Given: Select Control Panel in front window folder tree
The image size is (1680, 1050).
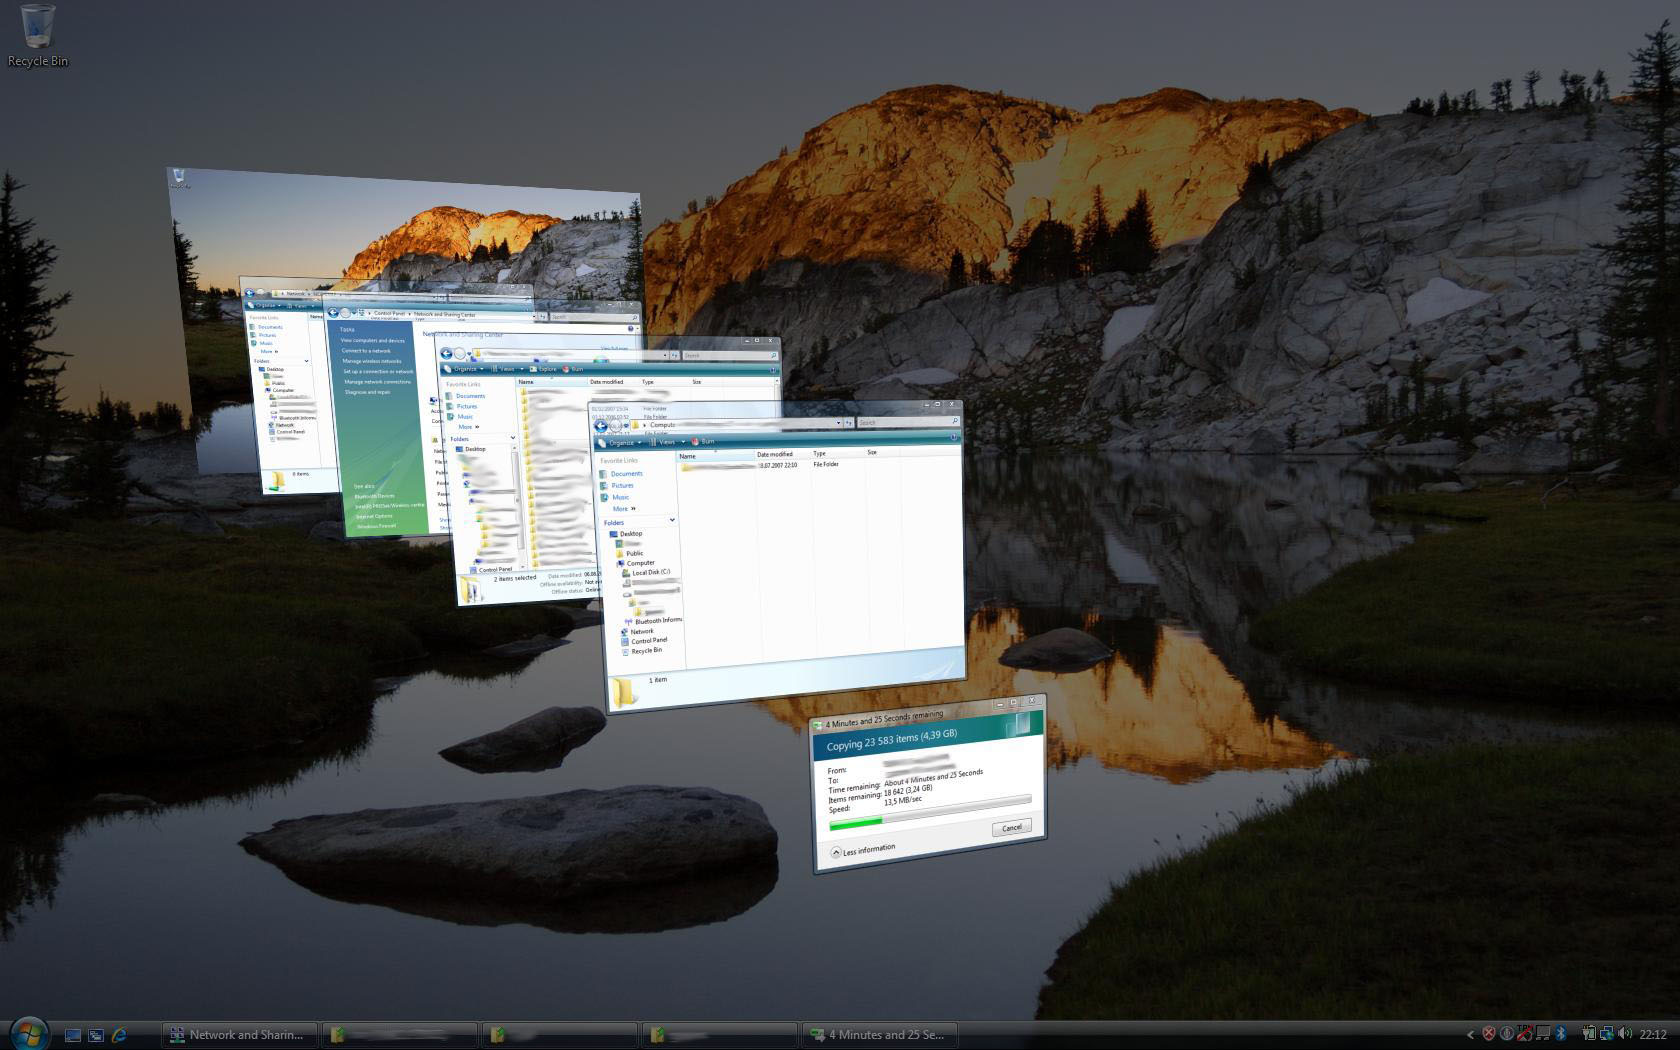Looking at the screenshot, I should point(644,640).
